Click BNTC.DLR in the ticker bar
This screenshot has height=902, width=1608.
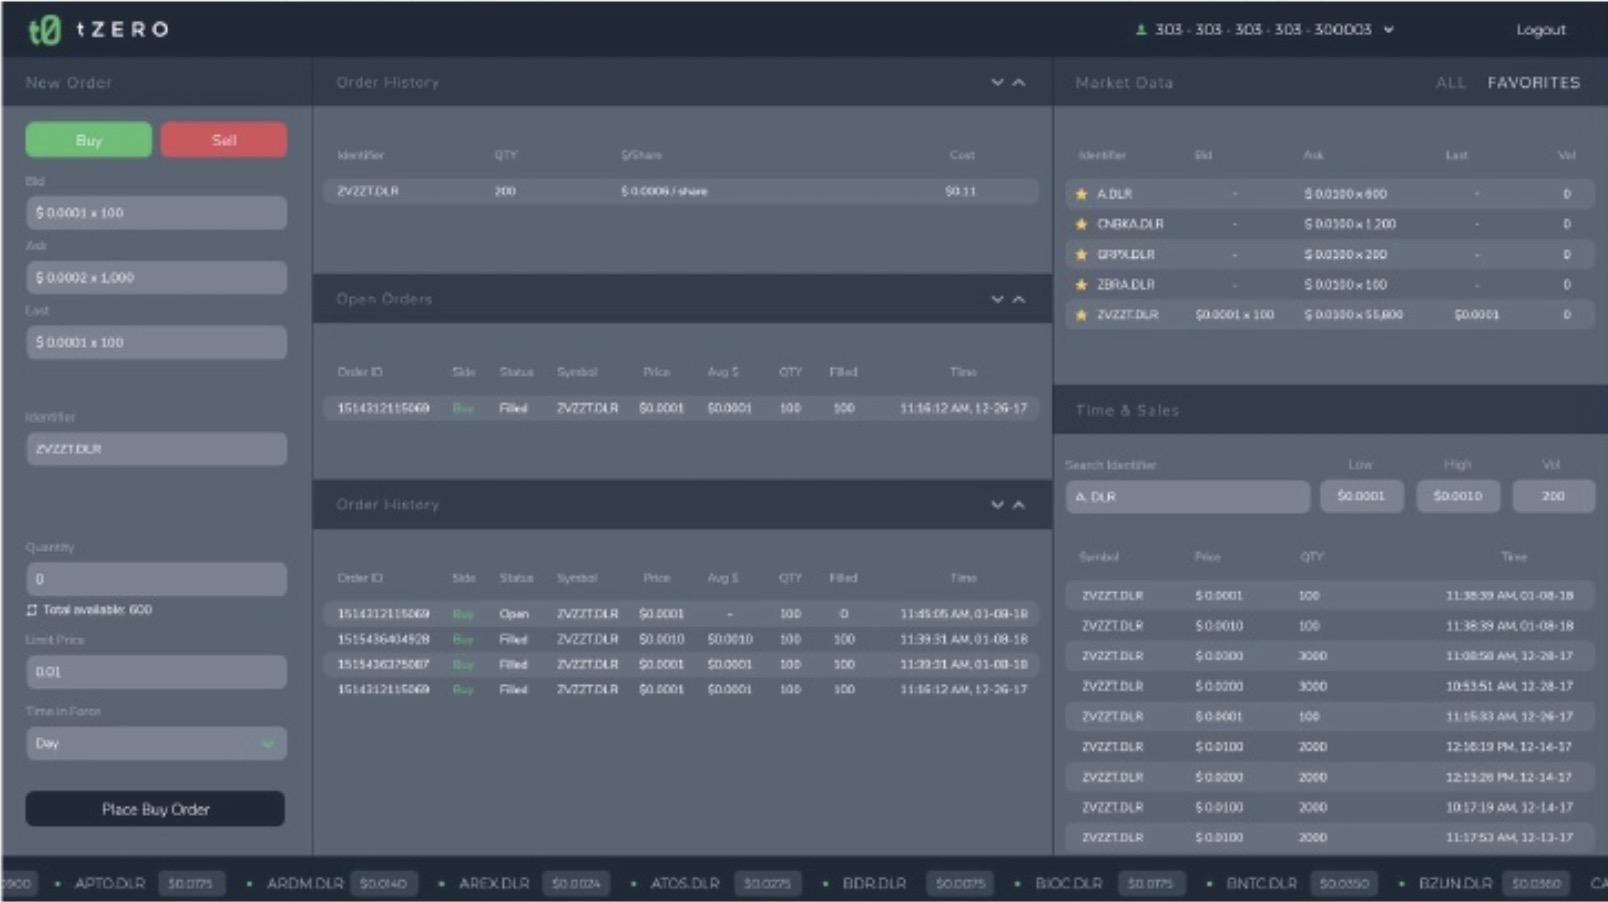tap(1261, 884)
